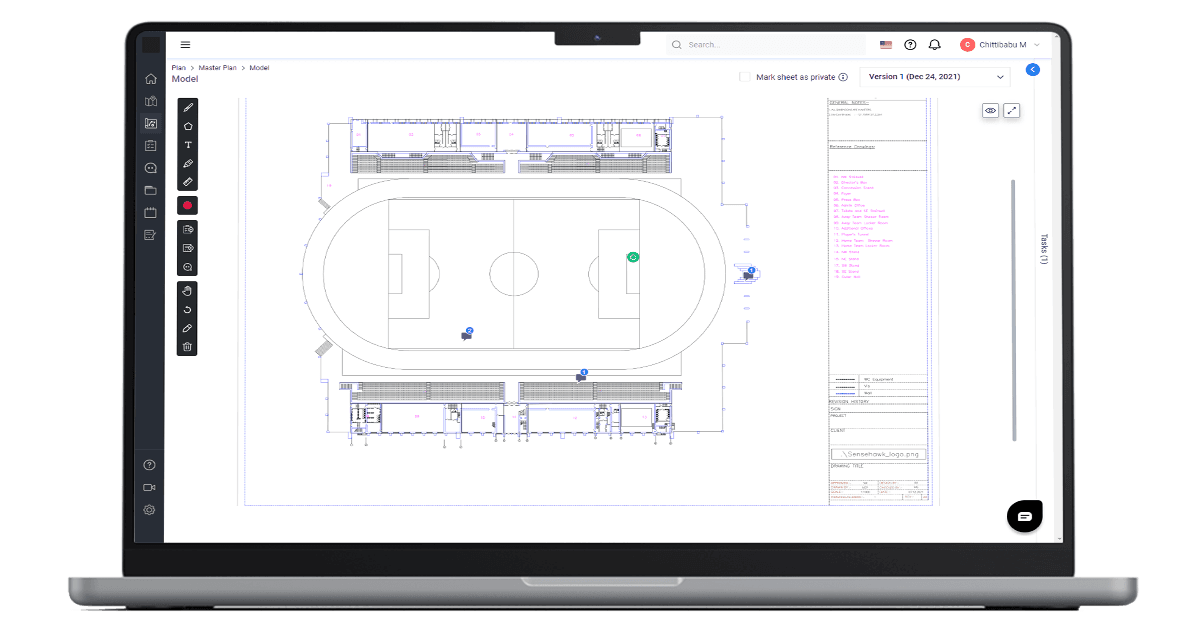Delete annotation with the trash tool
Image resolution: width=1200 pixels, height=630 pixels.
pos(188,347)
